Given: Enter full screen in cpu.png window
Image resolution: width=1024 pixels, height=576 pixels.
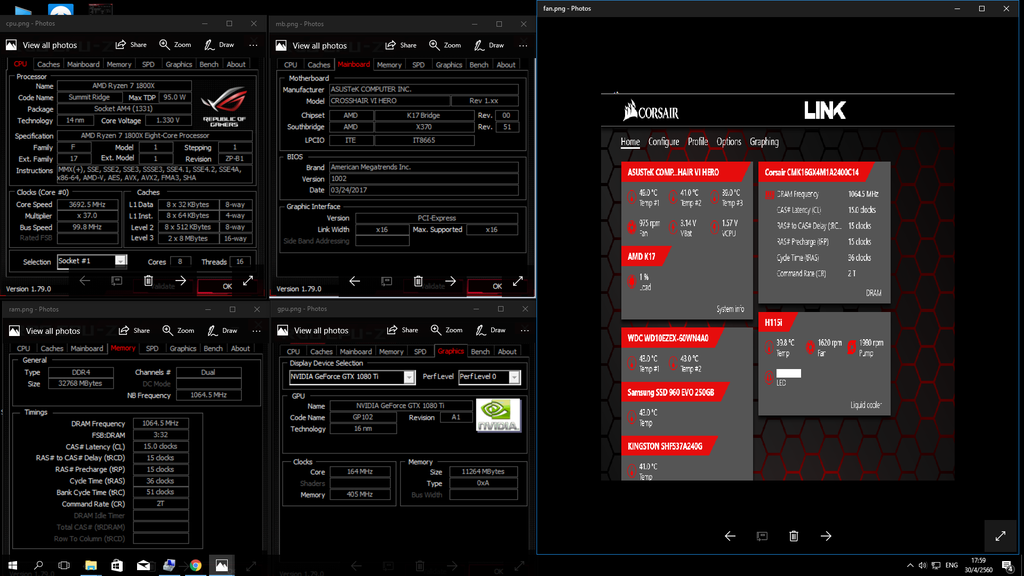Looking at the screenshot, I should 248,281.
